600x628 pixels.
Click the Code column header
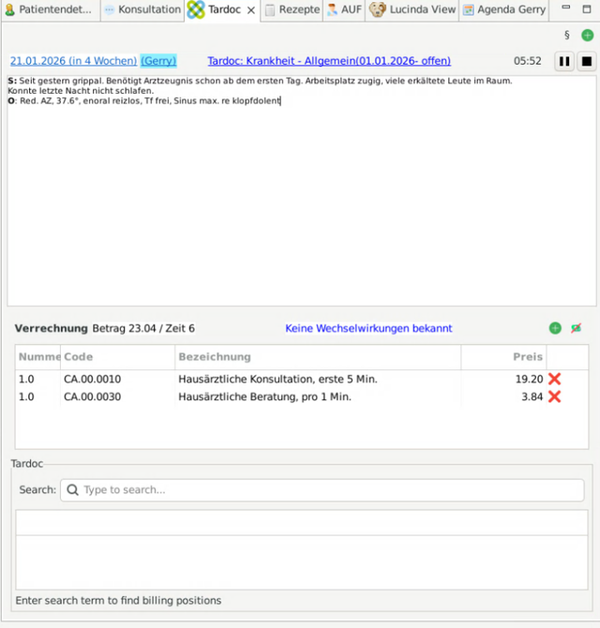[x=118, y=357]
